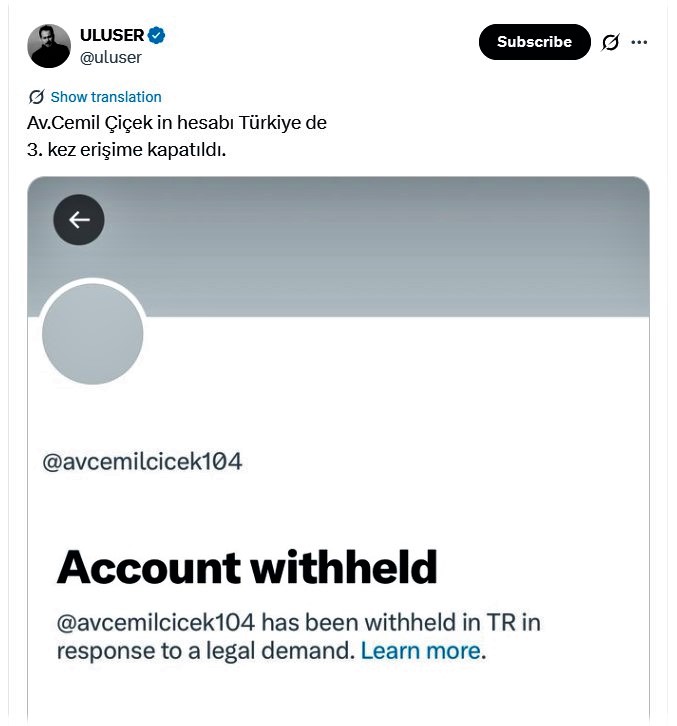Click the @avcemilcicek104 handle below the avatar
The height and width of the screenshot is (726, 677).
[142, 462]
